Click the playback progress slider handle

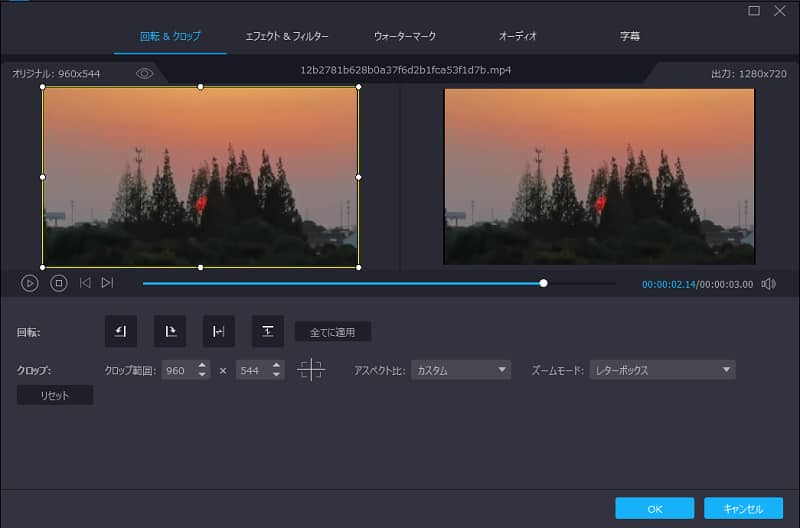click(543, 283)
